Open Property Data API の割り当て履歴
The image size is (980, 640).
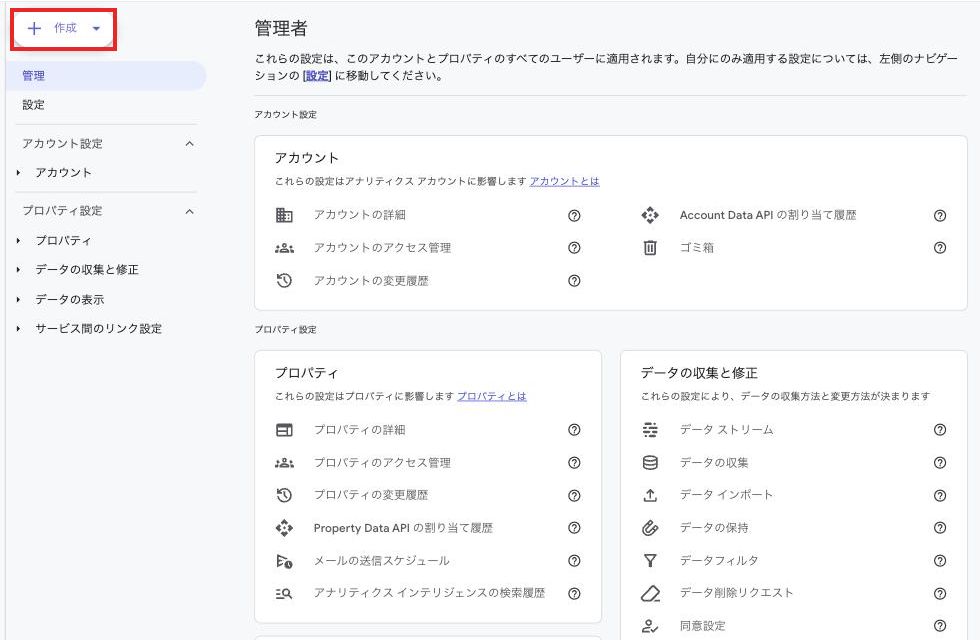tap(403, 528)
